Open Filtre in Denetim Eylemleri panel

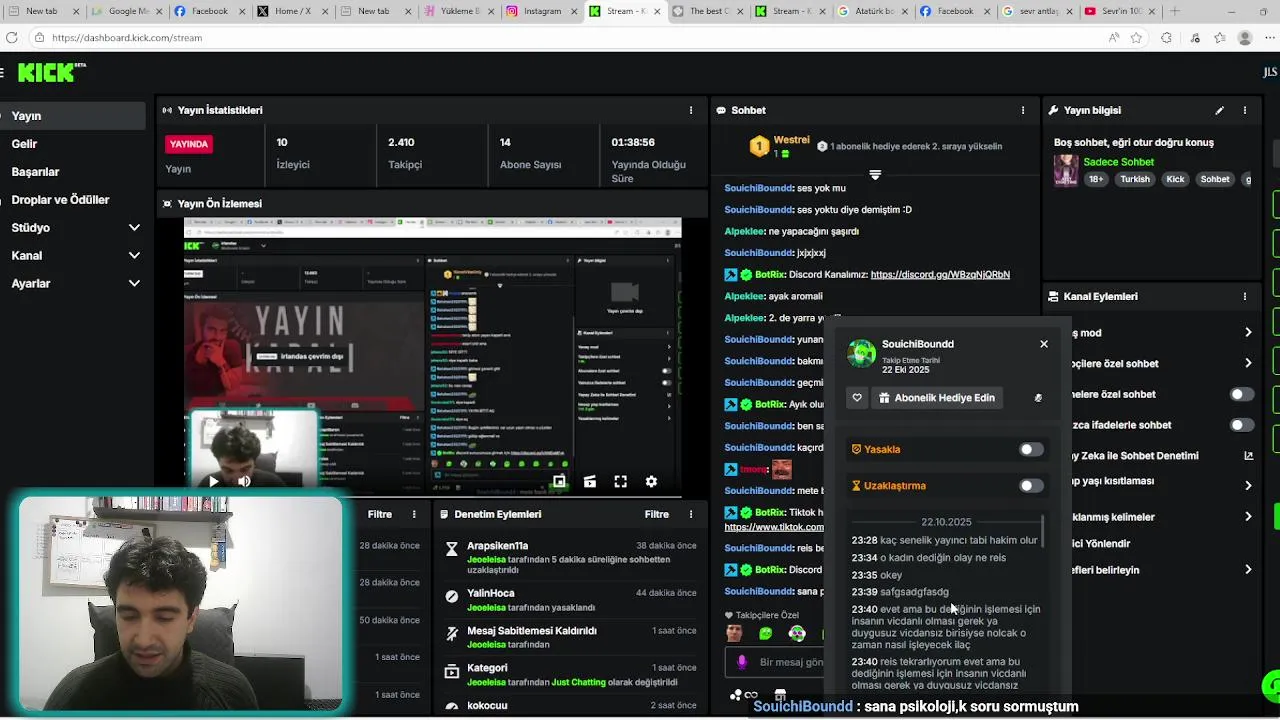(x=657, y=514)
